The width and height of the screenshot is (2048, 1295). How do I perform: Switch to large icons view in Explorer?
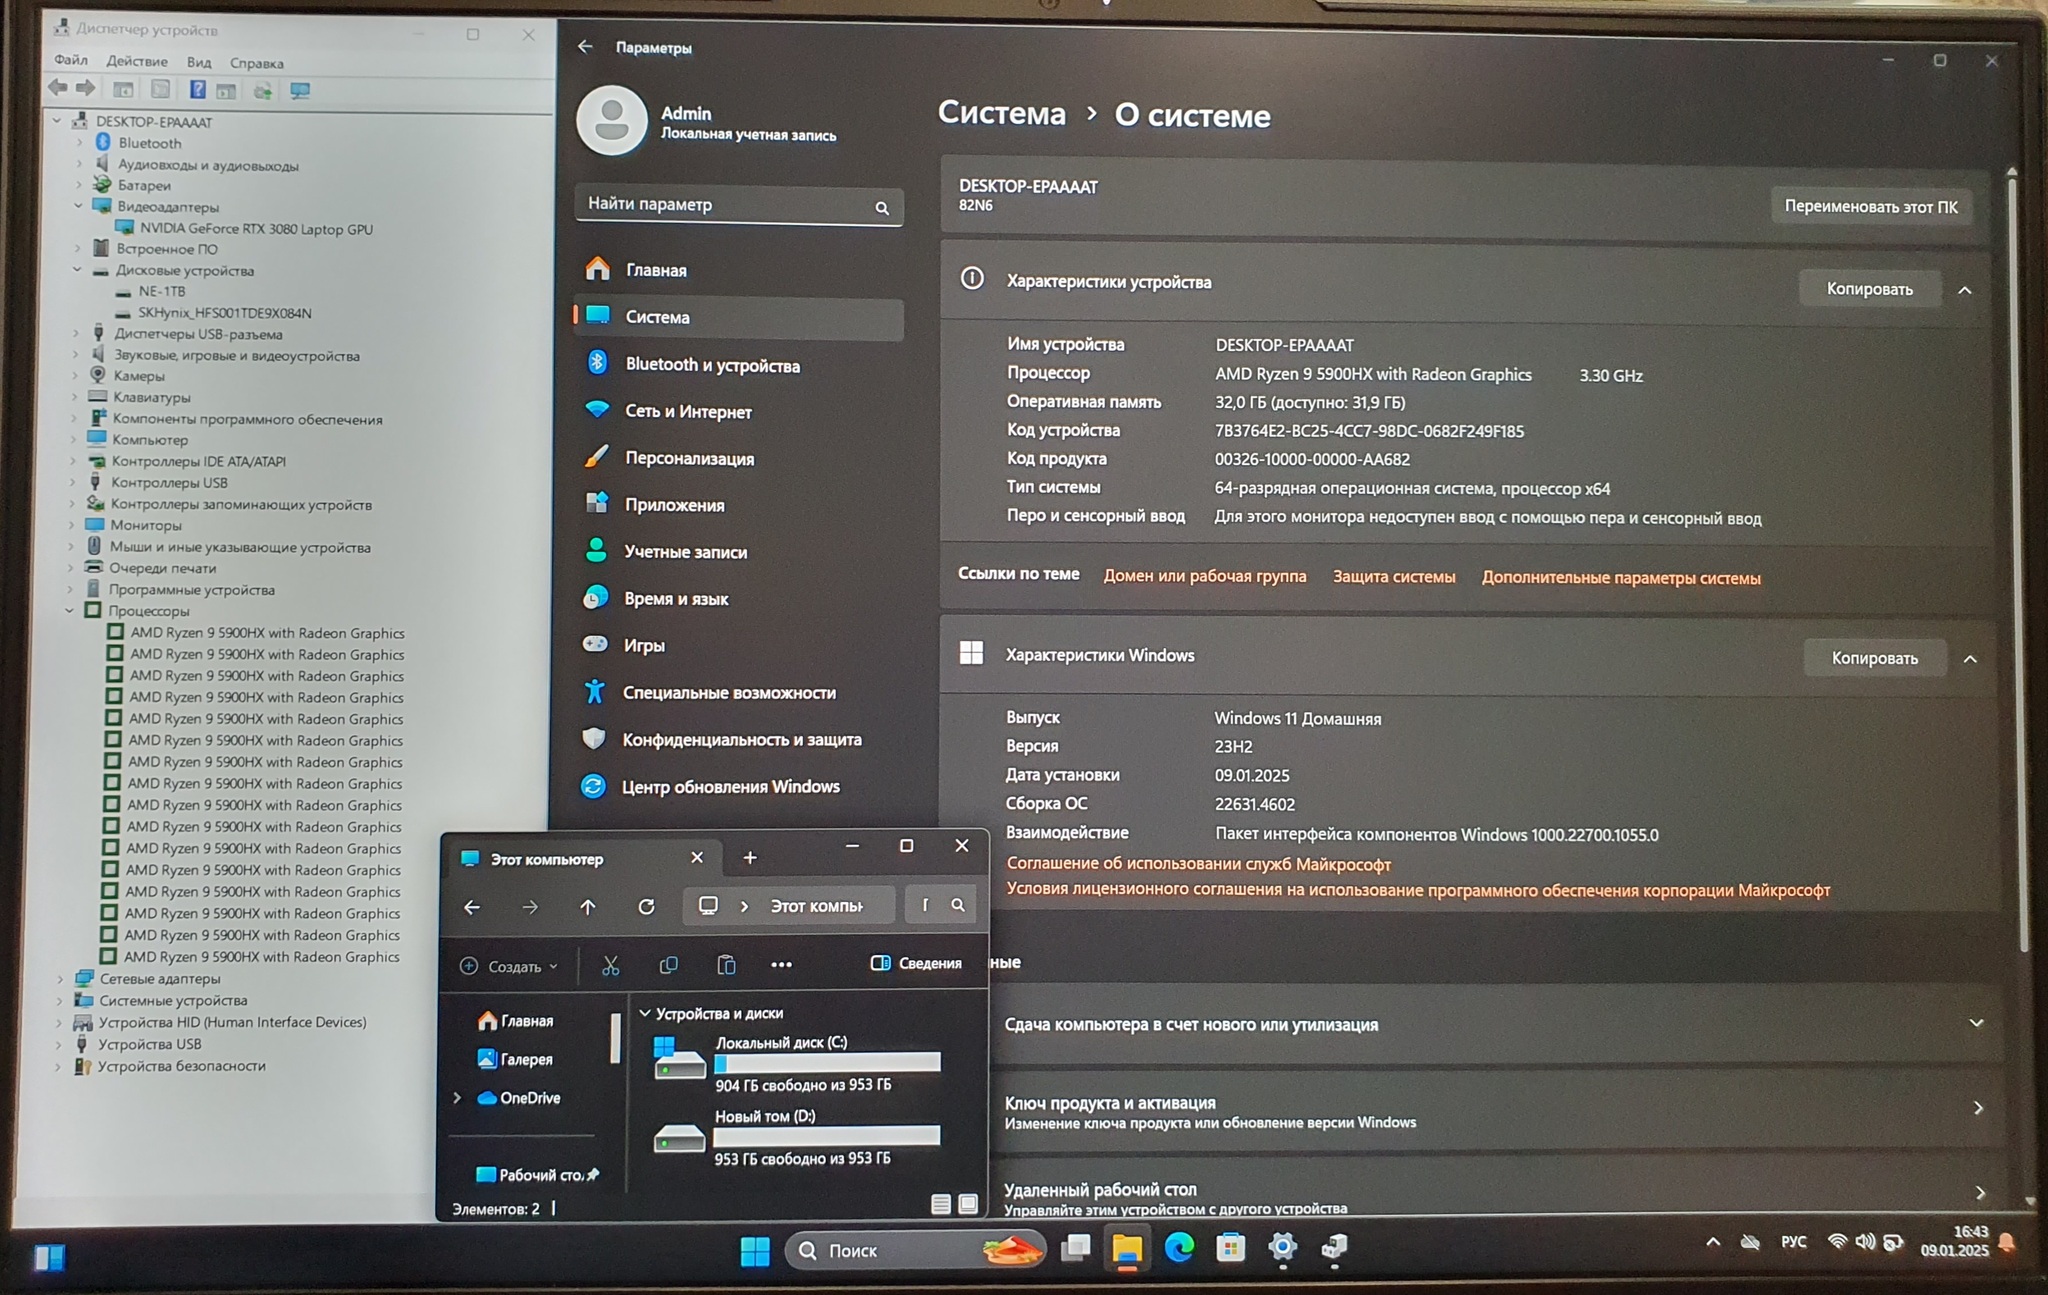click(968, 1204)
